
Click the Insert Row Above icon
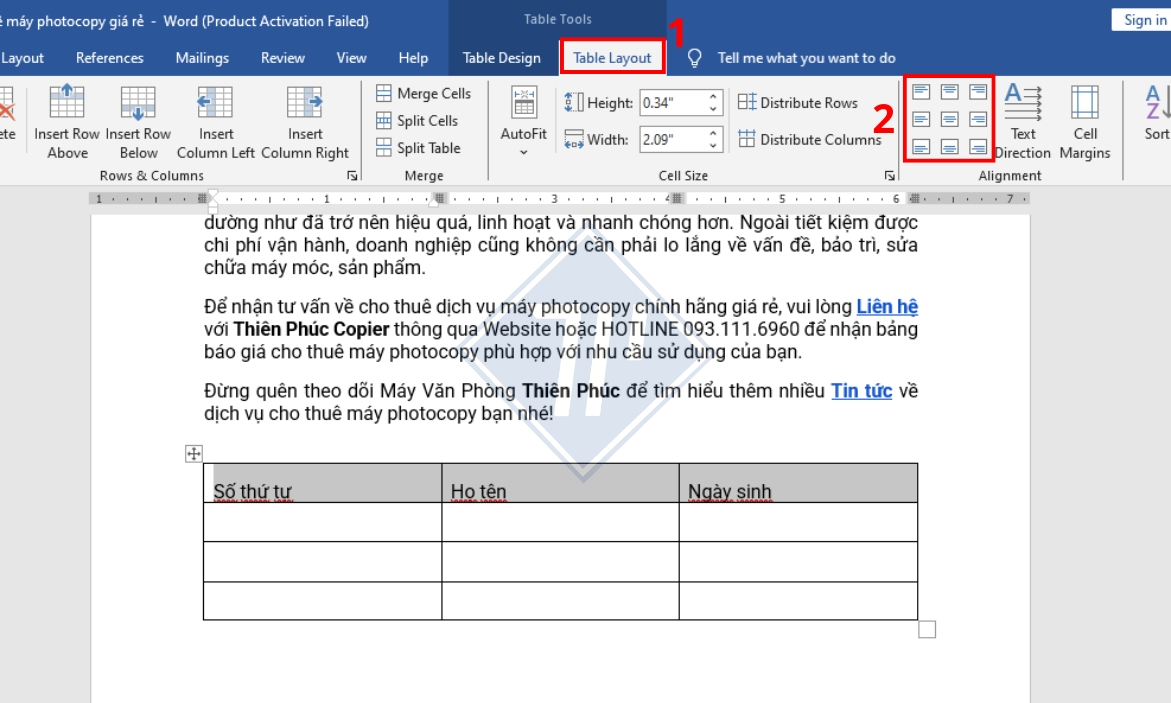click(x=67, y=104)
